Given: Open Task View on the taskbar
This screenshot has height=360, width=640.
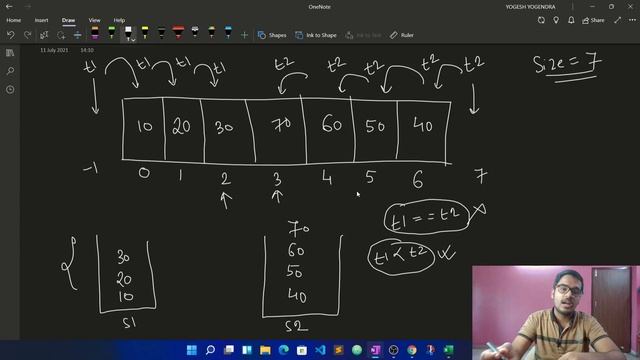Looking at the screenshot, I should [x=229, y=350].
